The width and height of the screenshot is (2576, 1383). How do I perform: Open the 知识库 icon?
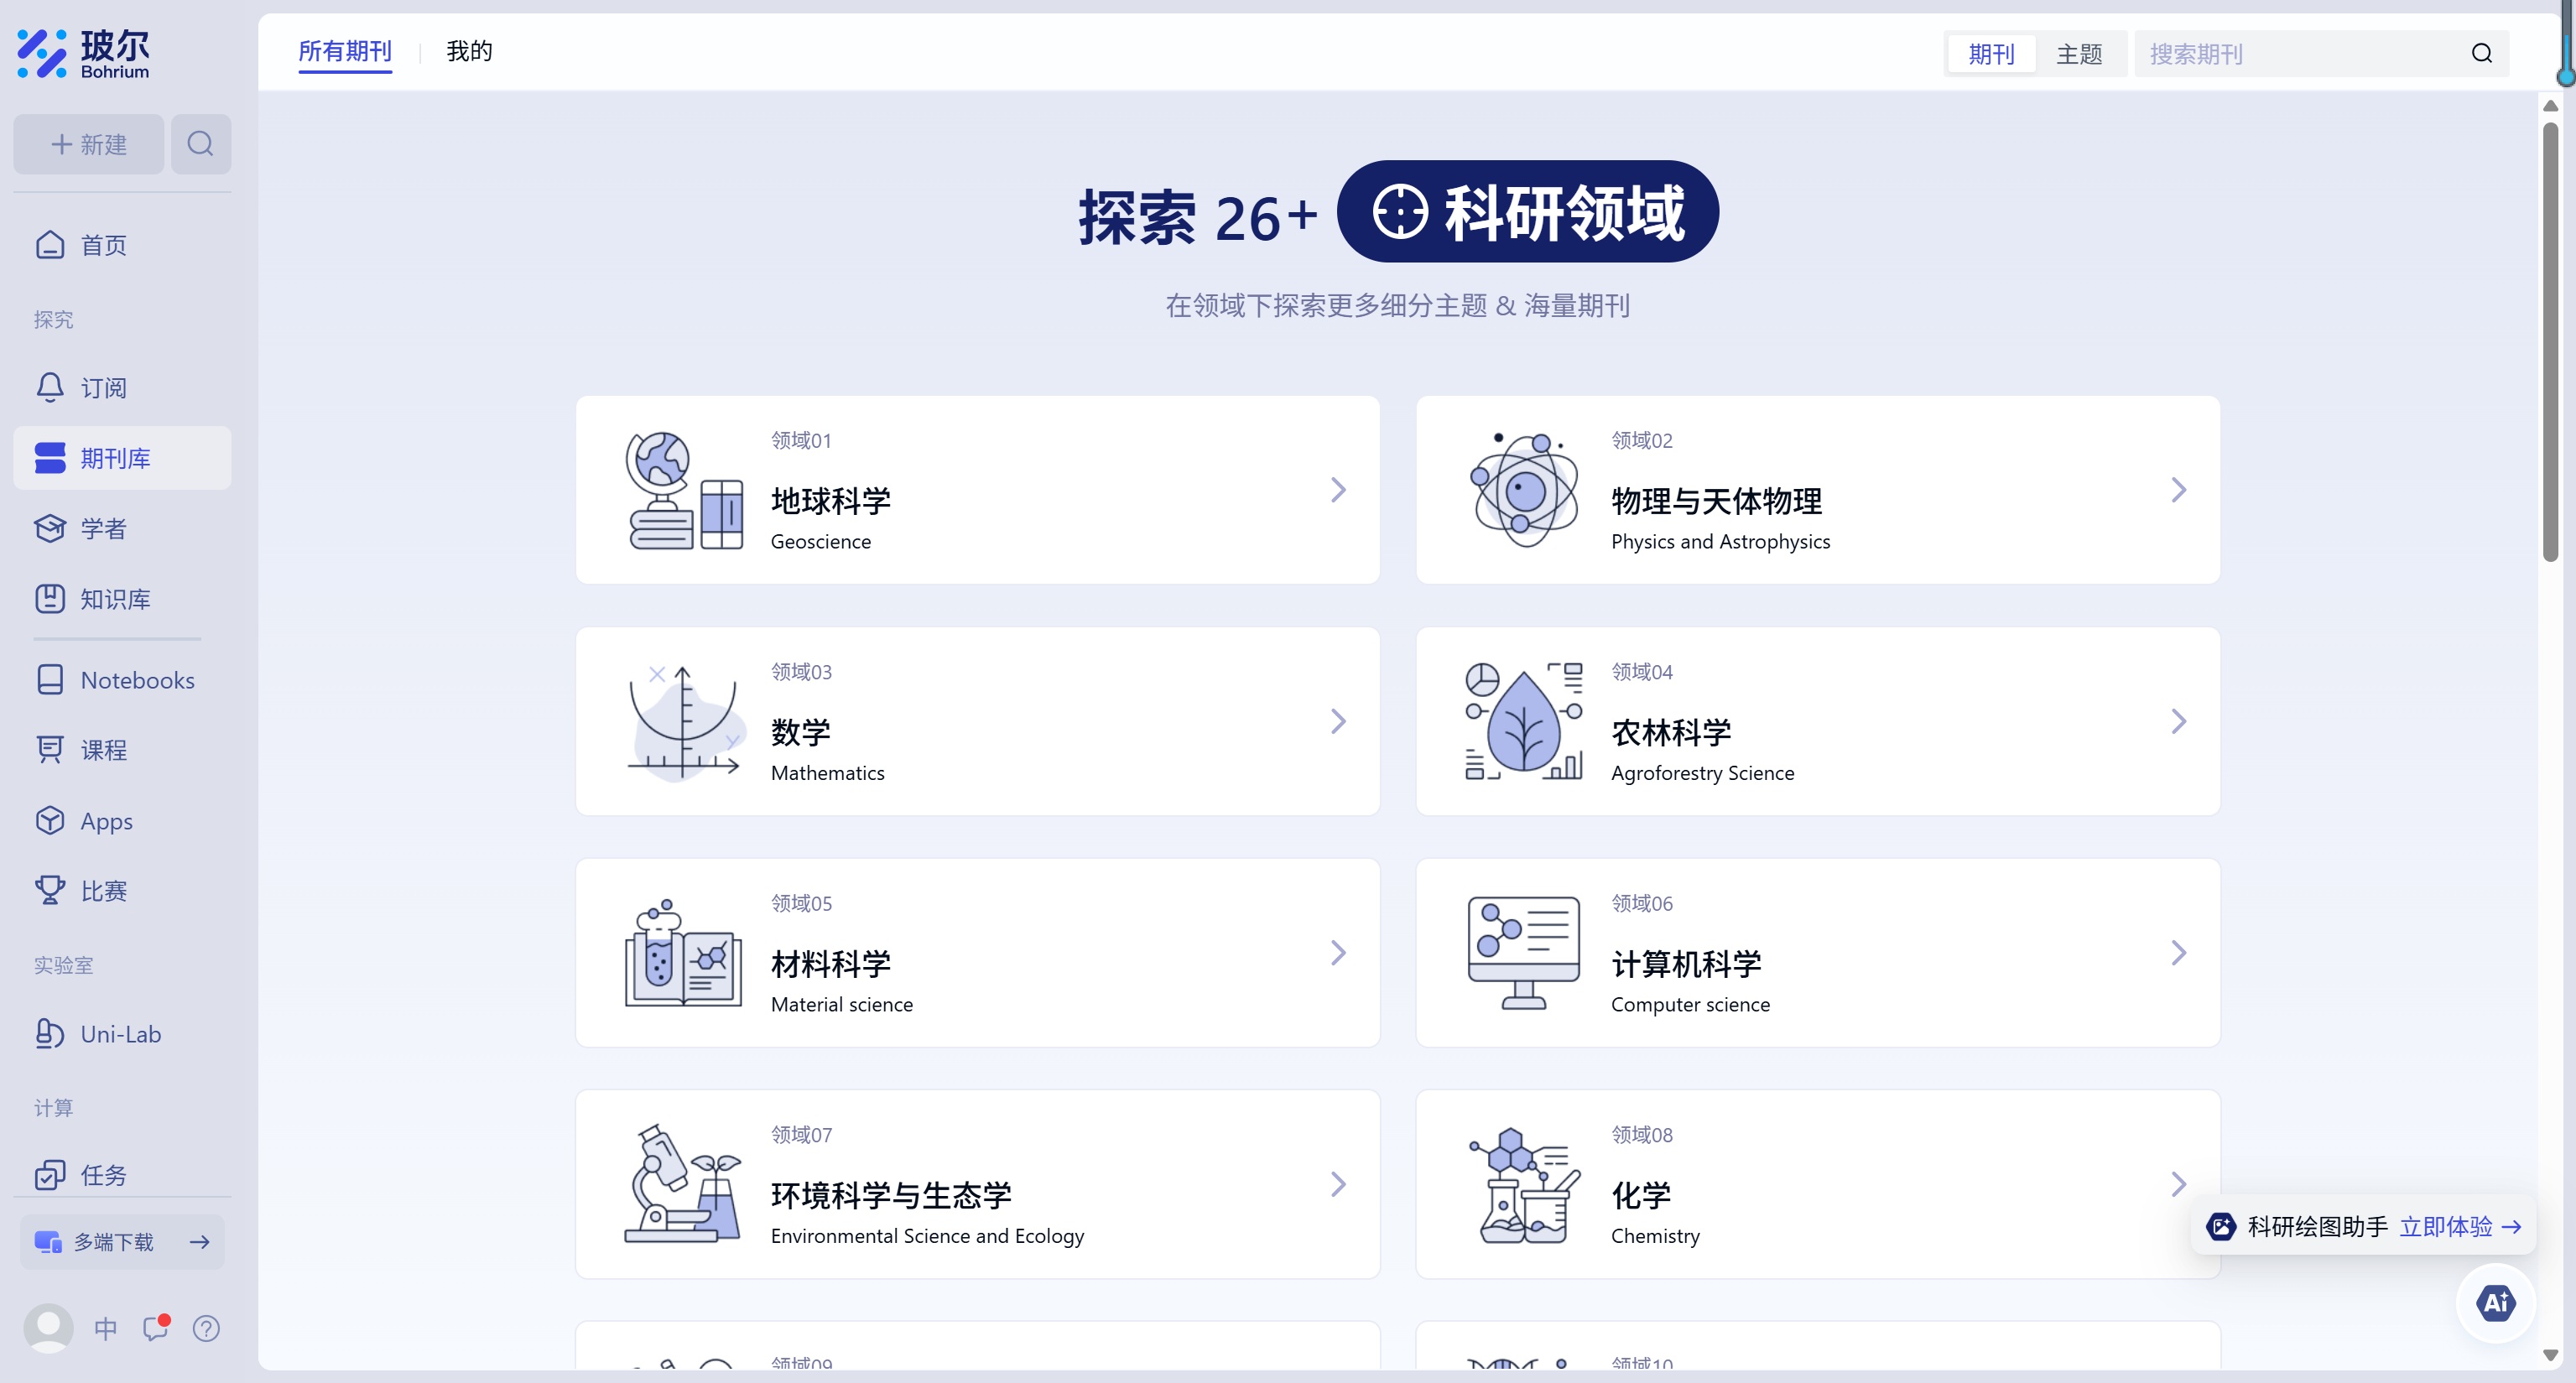(50, 599)
